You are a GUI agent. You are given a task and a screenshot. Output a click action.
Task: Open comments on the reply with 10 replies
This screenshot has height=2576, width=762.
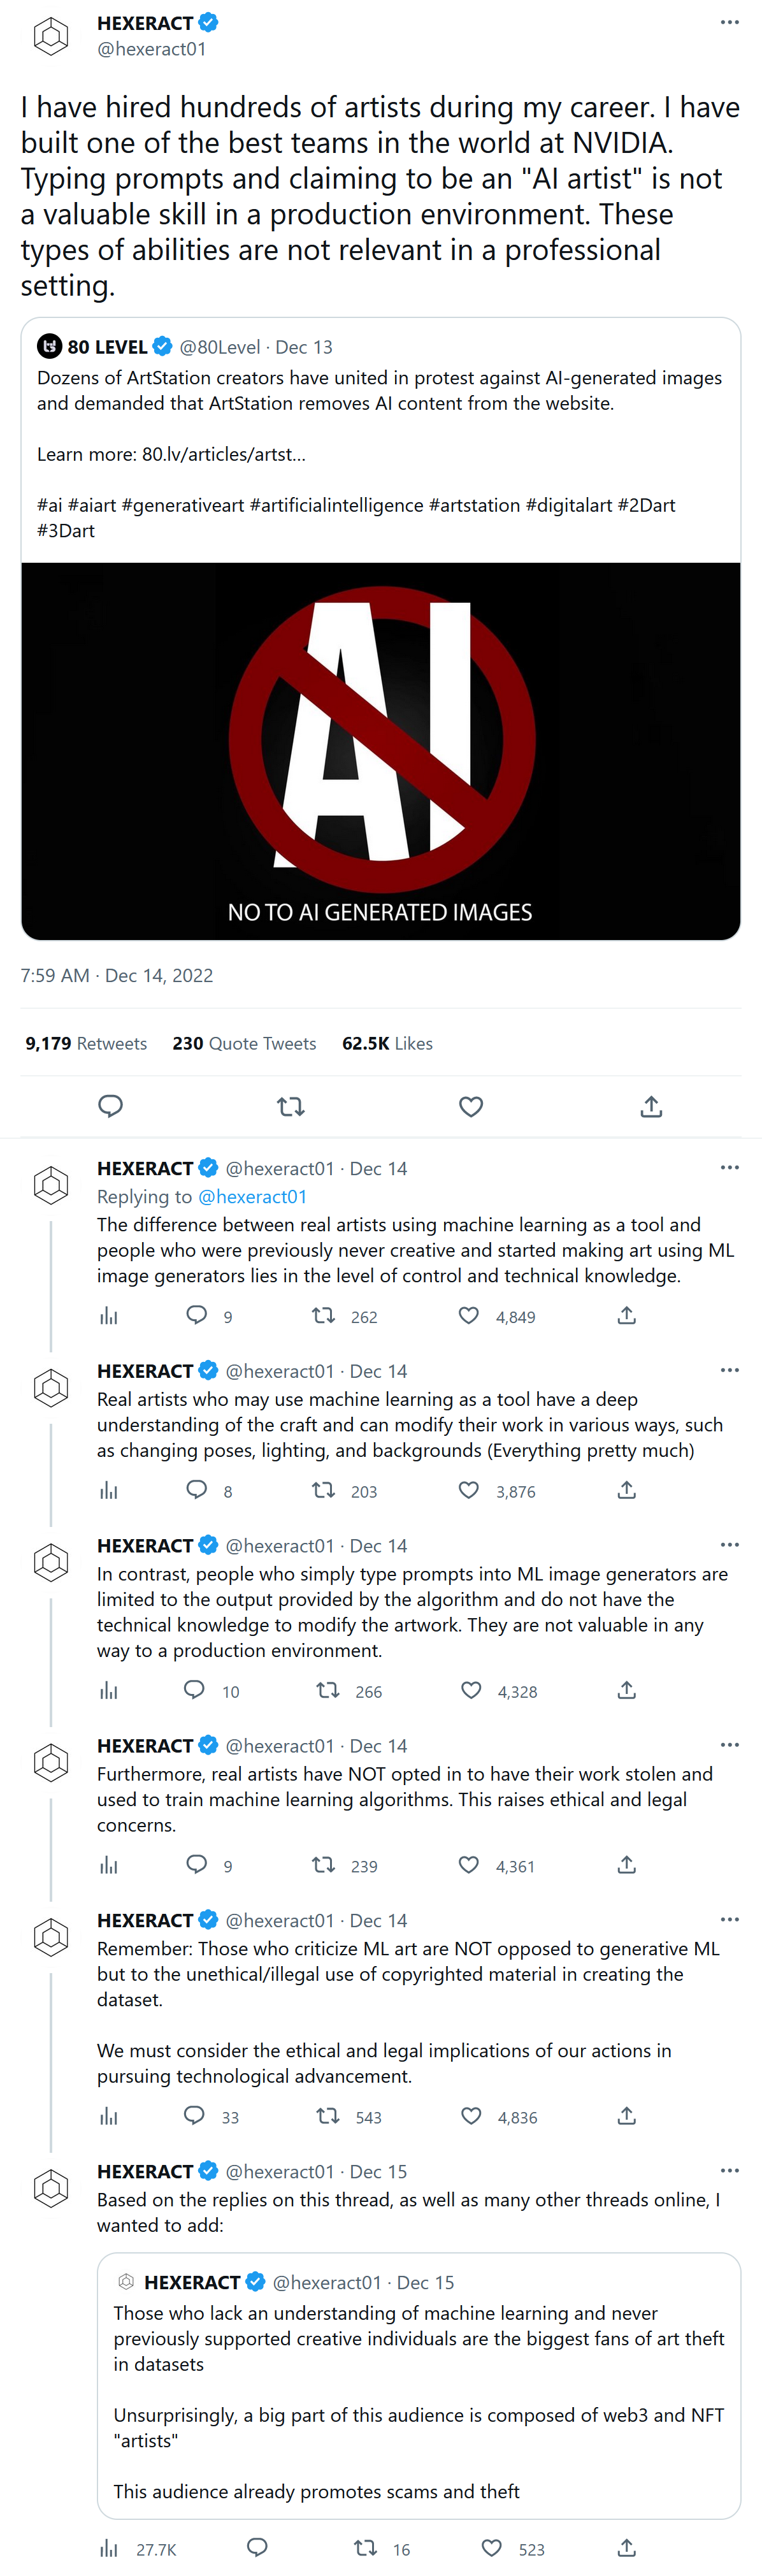coord(195,1691)
